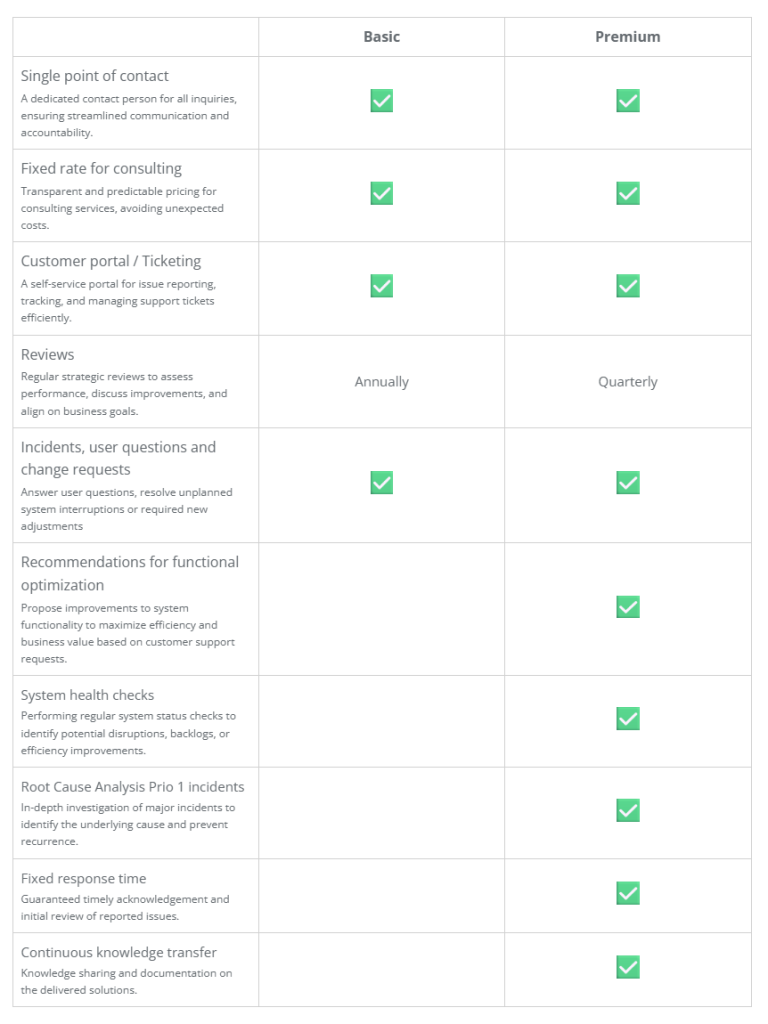
Task: Click the System health checks title
Action: pyautogui.click(x=88, y=695)
